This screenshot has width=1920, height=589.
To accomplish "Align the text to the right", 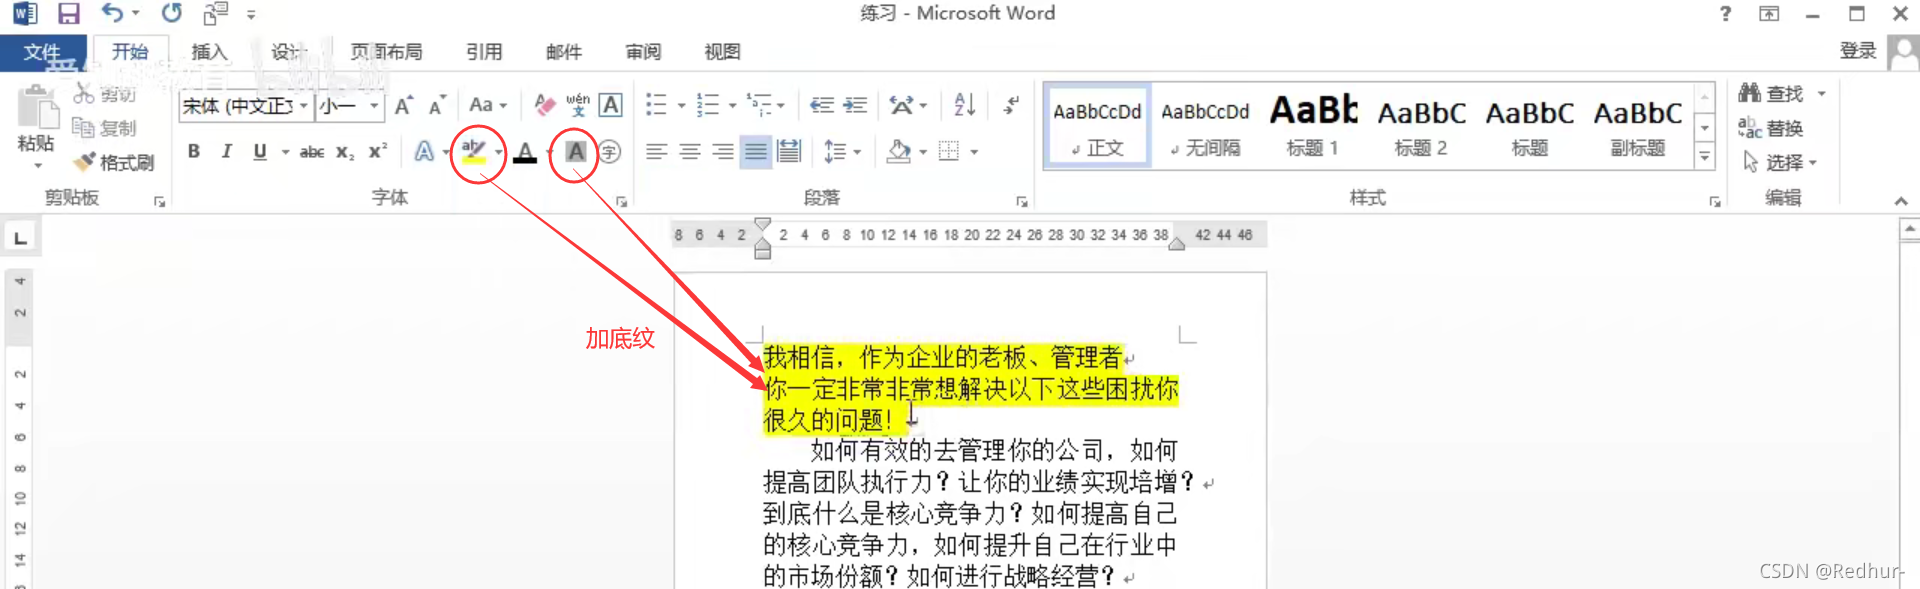I will 722,151.
